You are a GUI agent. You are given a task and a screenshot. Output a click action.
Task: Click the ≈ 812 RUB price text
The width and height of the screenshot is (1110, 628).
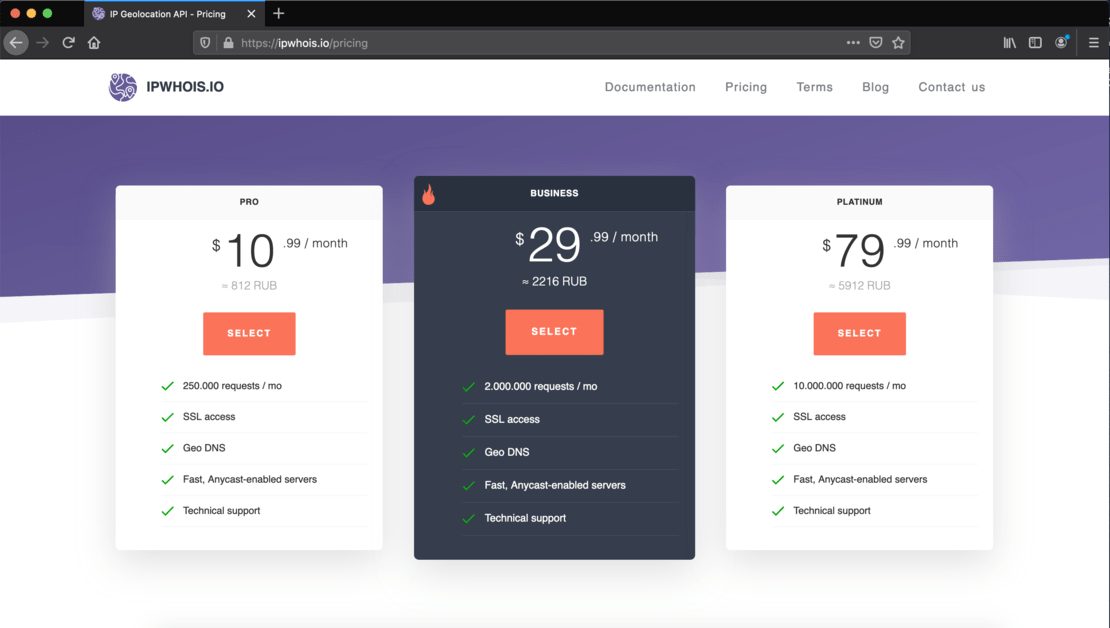(x=249, y=285)
